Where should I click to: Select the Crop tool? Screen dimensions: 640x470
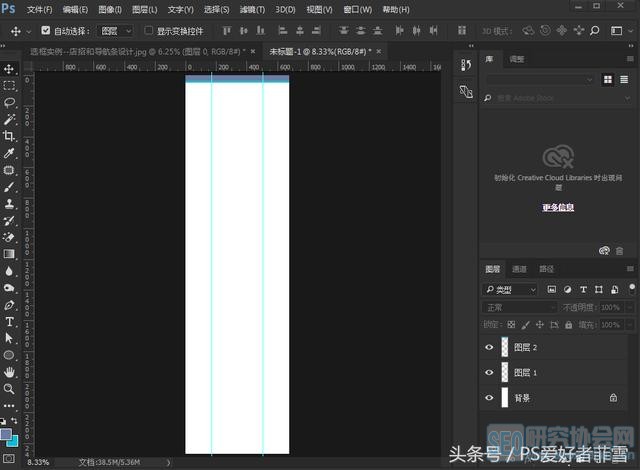pyautogui.click(x=9, y=136)
